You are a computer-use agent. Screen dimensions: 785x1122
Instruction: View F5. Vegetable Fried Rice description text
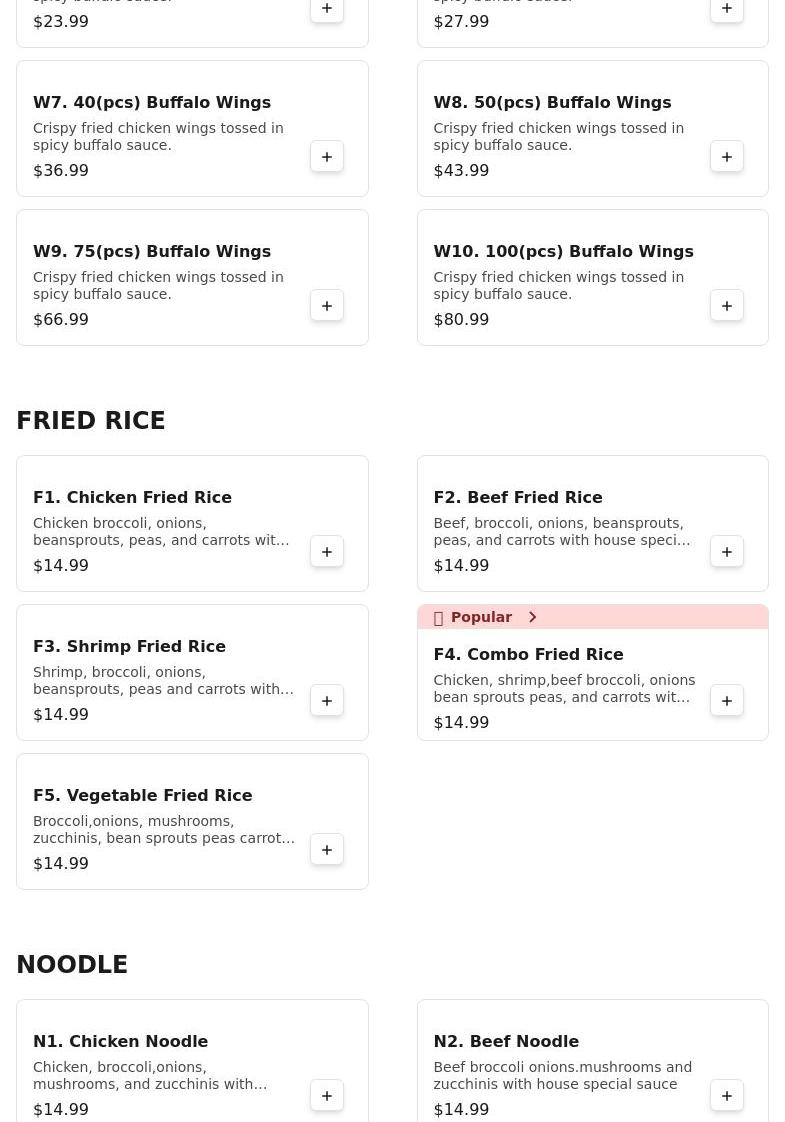[164, 829]
